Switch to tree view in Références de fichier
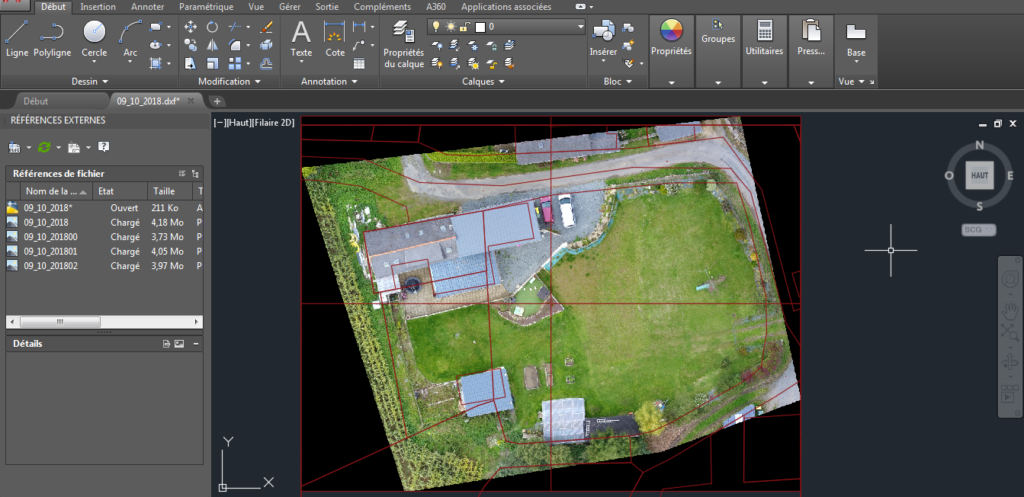The width and height of the screenshot is (1024, 497). [x=195, y=174]
